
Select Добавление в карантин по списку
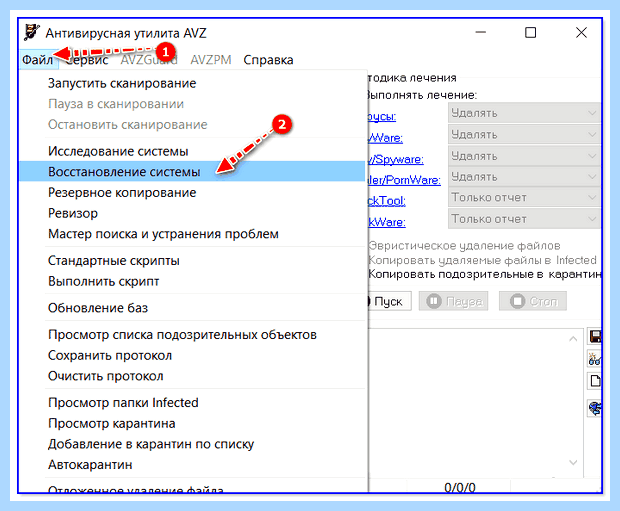[192, 444]
